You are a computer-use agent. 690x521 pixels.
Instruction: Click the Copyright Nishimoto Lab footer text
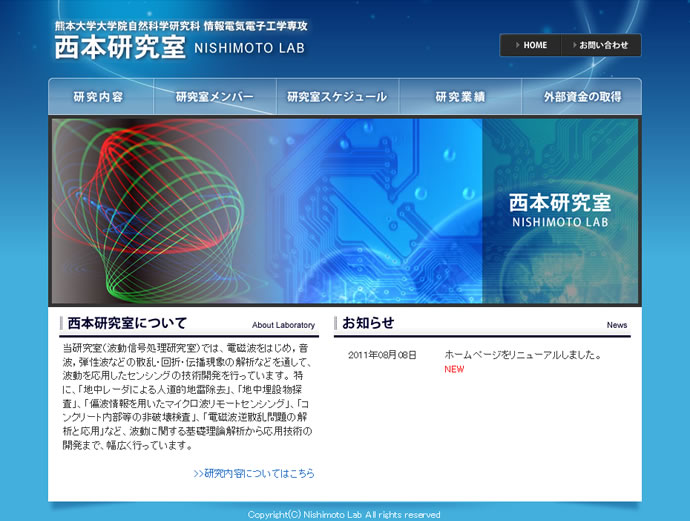point(344,514)
